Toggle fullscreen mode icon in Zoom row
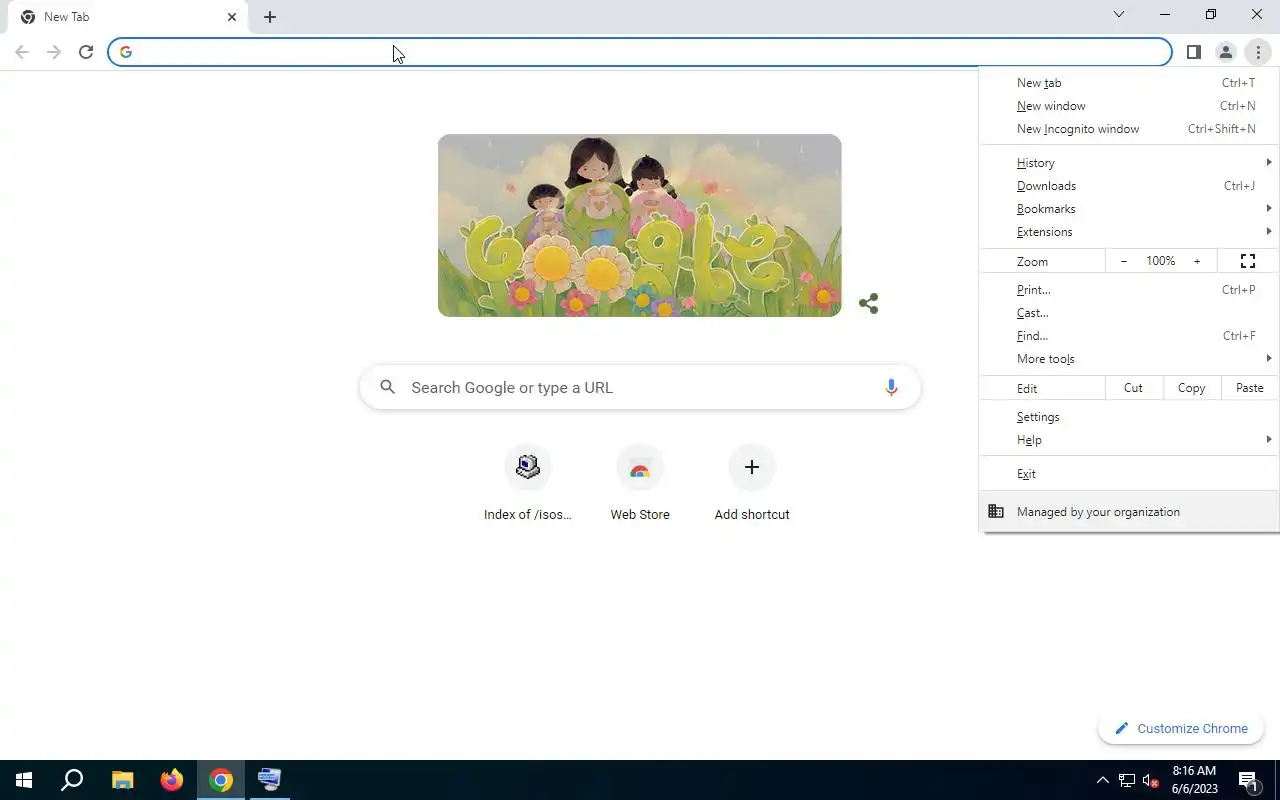 (1248, 261)
